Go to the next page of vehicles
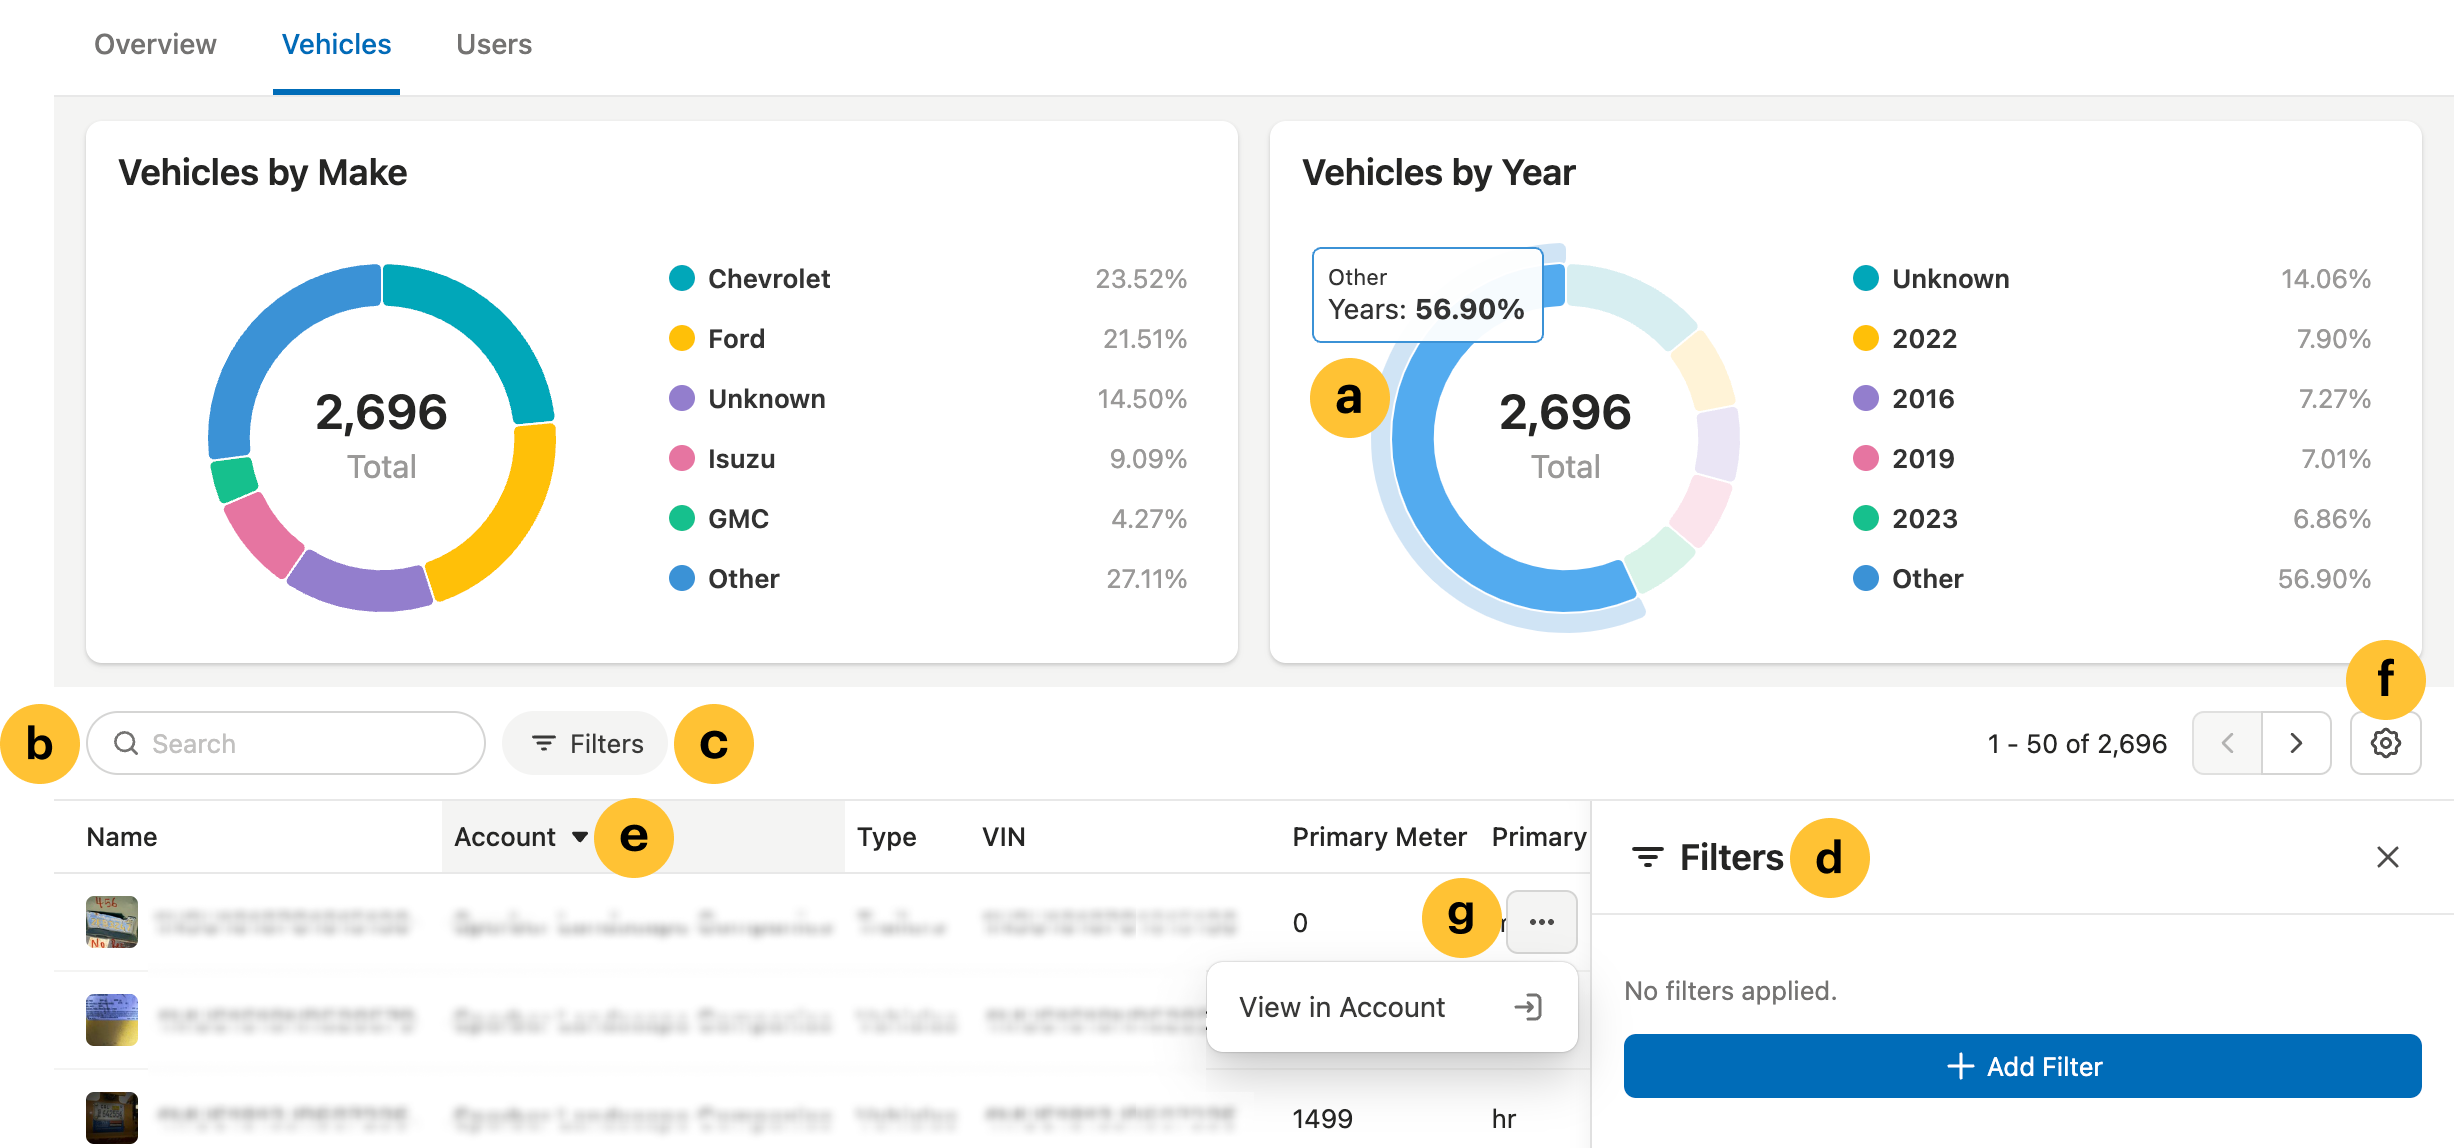Image resolution: width=2454 pixels, height=1148 pixels. coord(2296,743)
